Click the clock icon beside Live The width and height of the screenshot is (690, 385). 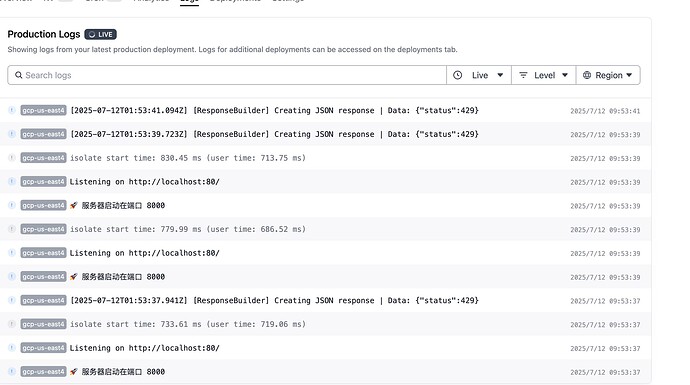(x=458, y=75)
